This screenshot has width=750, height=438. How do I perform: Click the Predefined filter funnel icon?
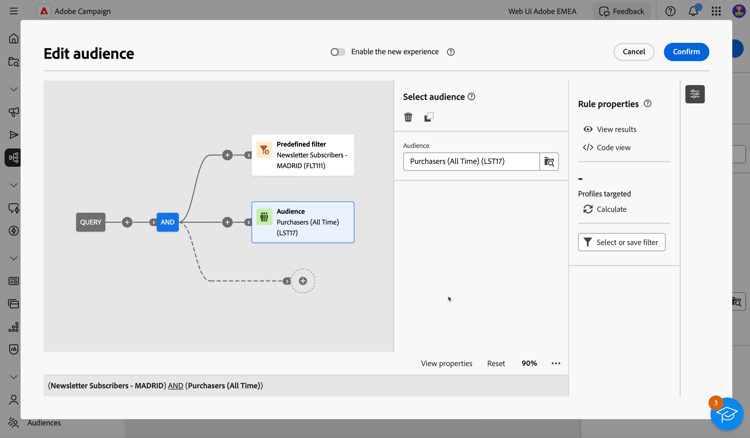coord(264,150)
